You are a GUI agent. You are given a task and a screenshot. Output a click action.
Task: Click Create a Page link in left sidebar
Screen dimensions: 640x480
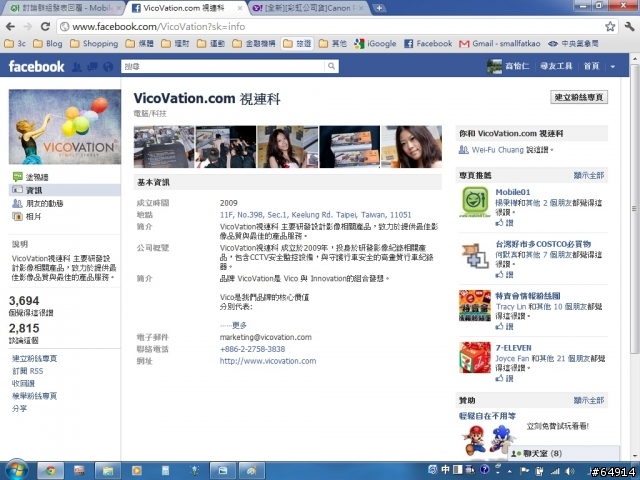pyautogui.click(x=35, y=358)
